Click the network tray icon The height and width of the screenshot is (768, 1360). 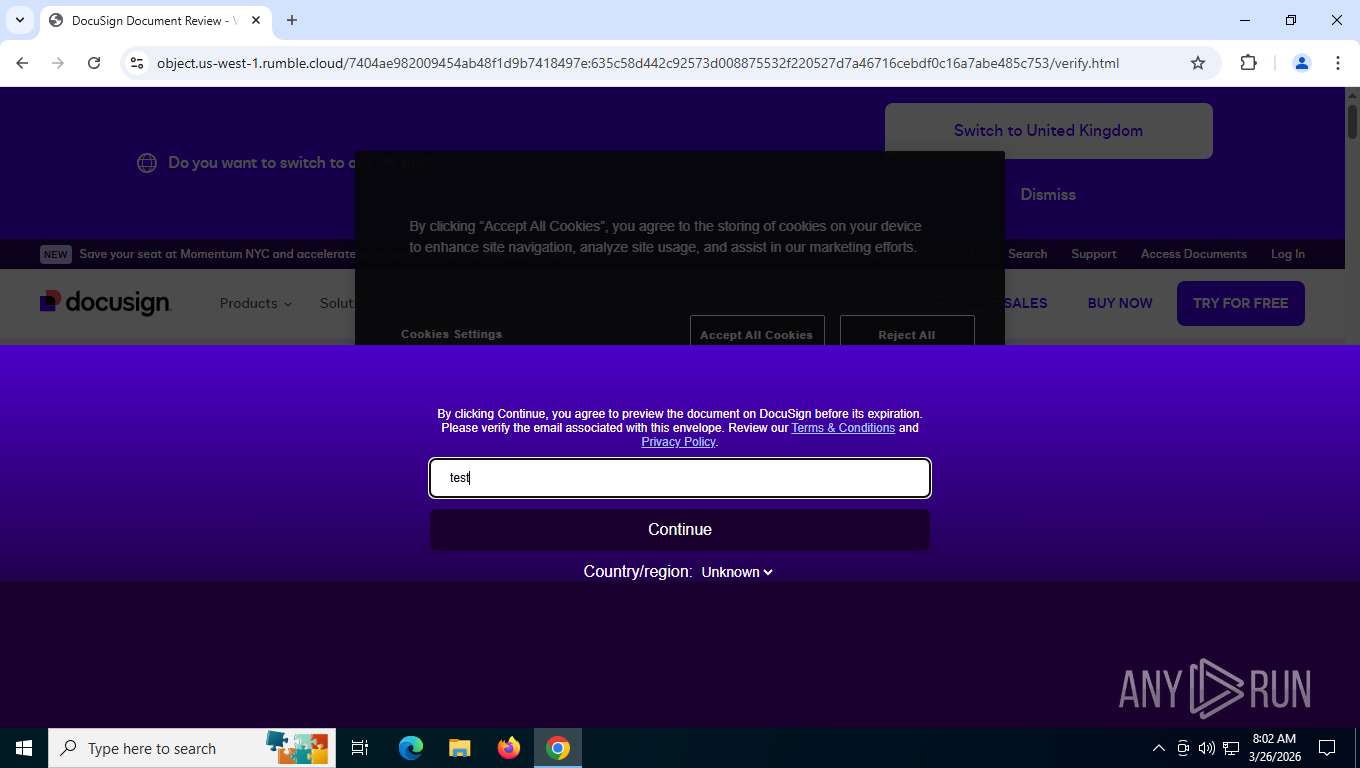pos(1231,748)
